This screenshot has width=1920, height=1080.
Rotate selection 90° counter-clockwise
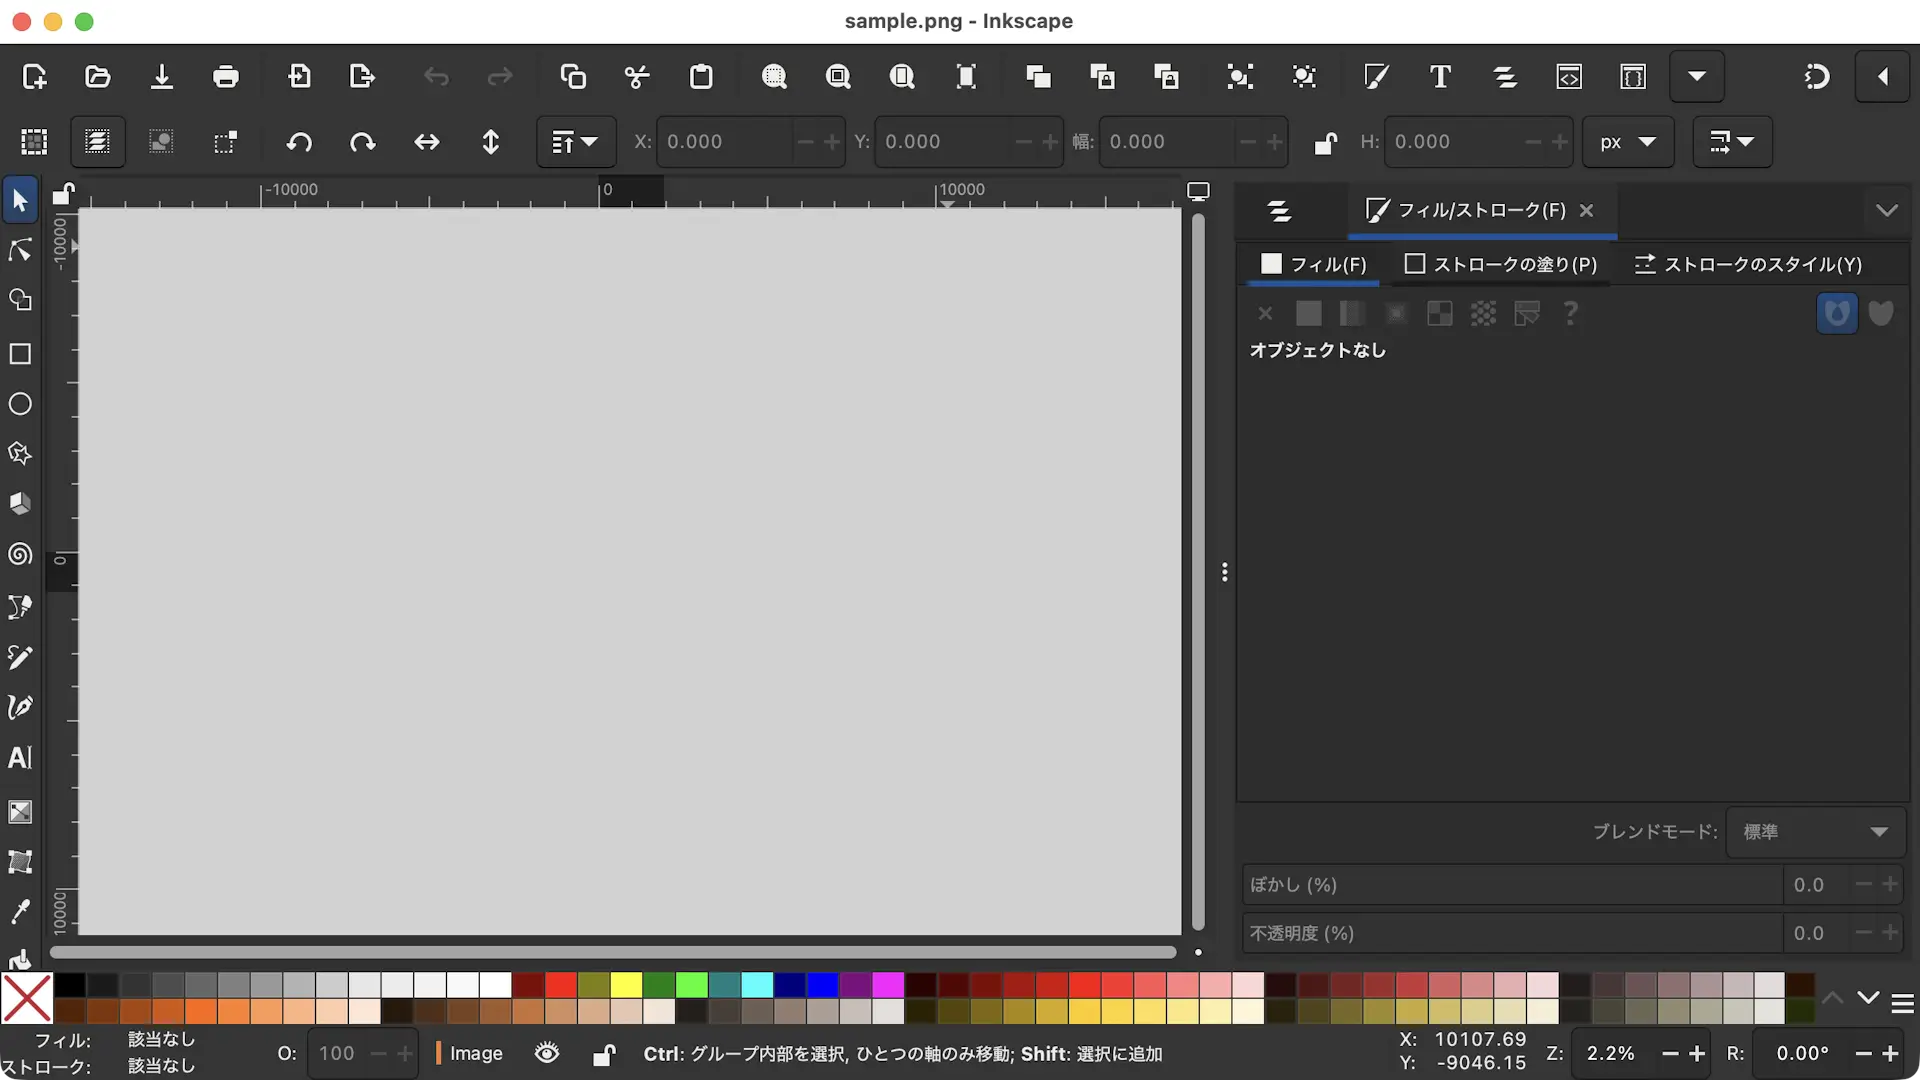point(299,142)
